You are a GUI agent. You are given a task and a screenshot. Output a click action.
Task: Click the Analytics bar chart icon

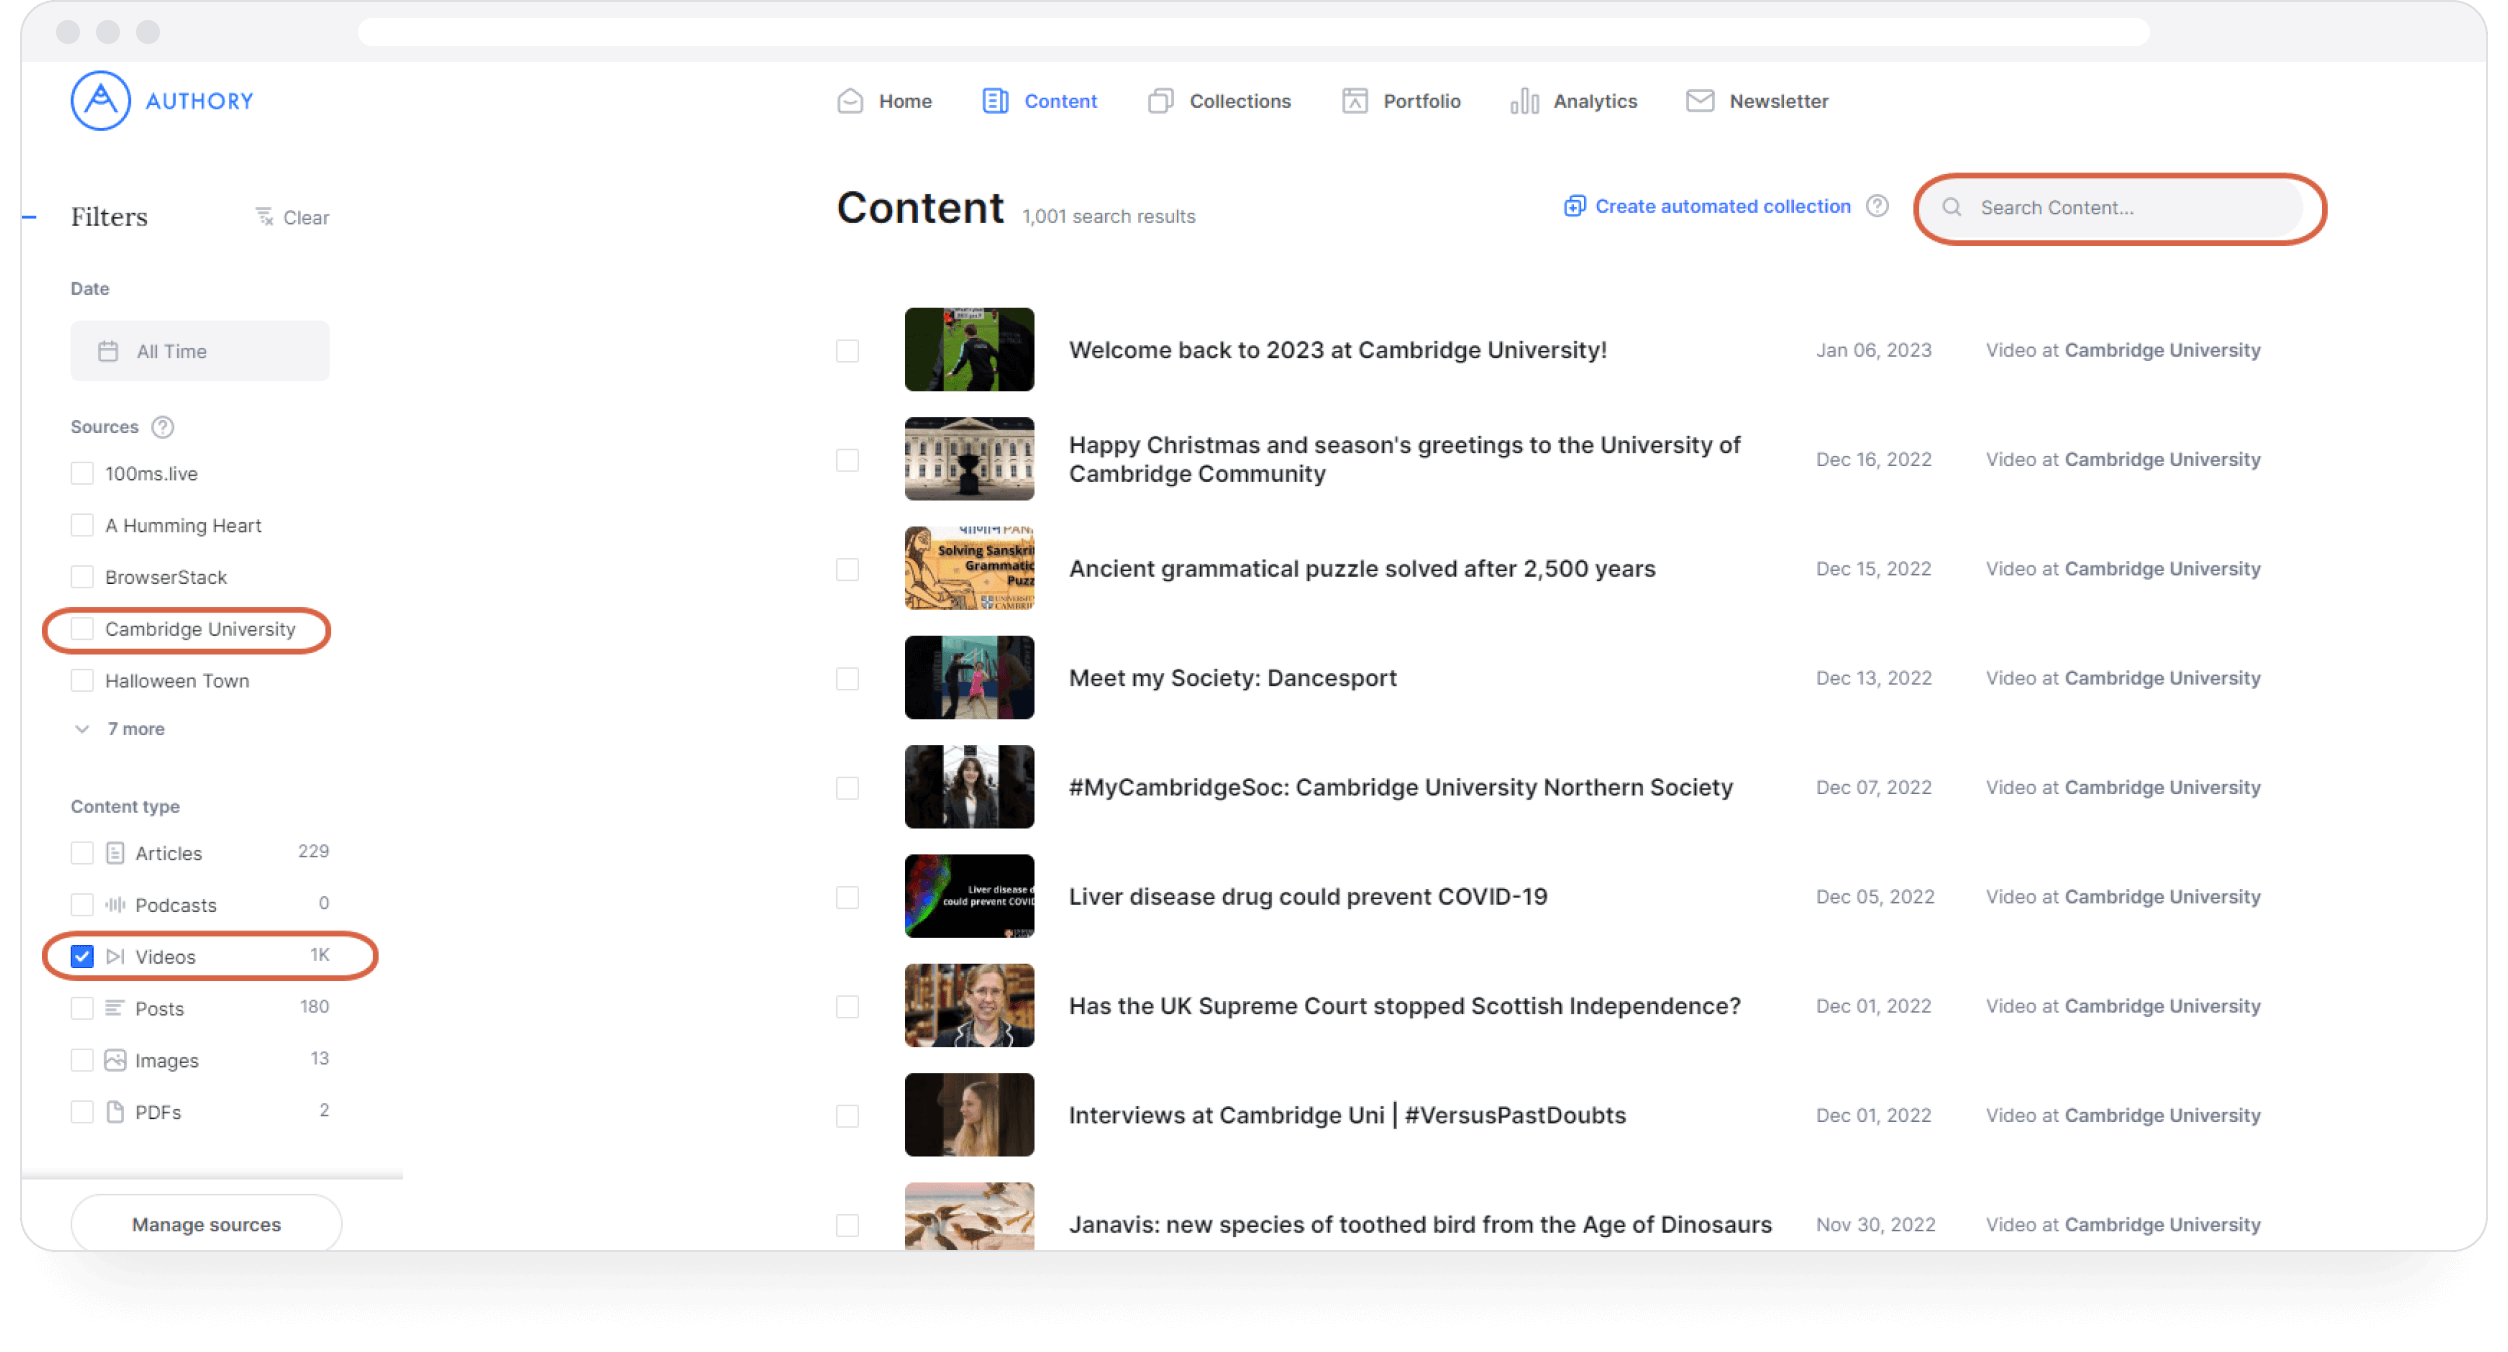click(x=1524, y=101)
